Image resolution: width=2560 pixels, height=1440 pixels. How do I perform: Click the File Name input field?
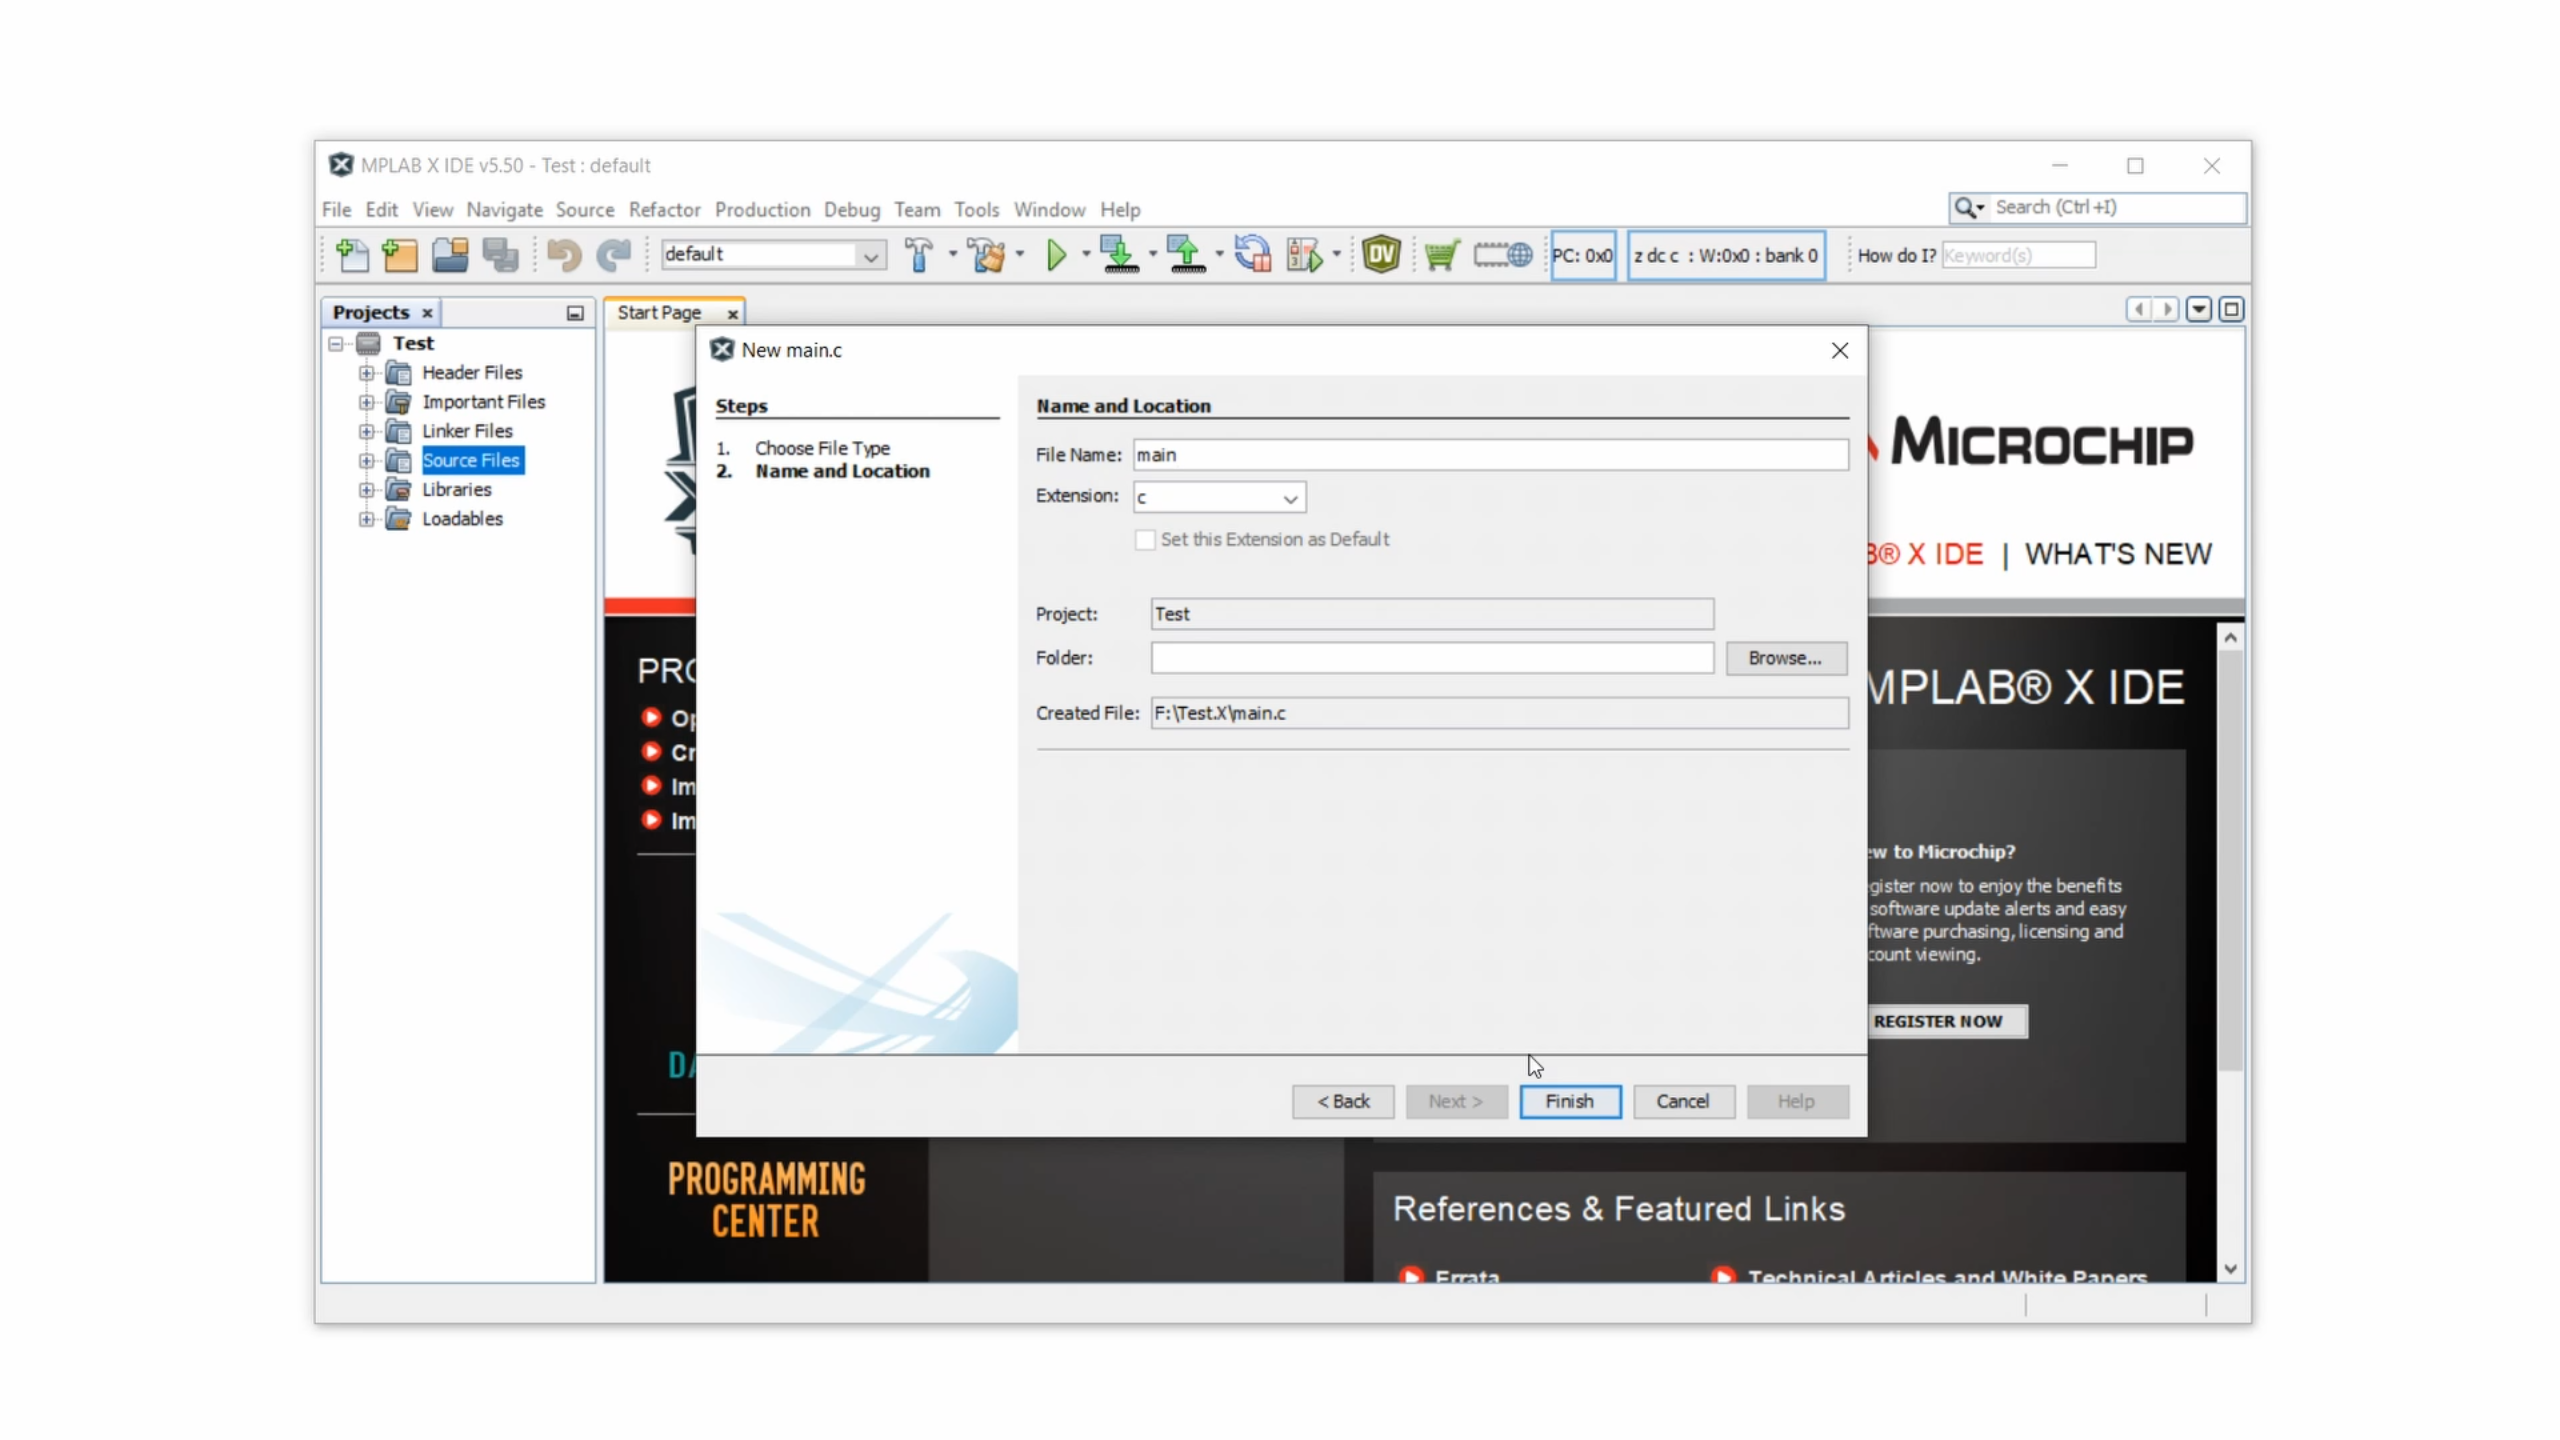[x=1489, y=455]
